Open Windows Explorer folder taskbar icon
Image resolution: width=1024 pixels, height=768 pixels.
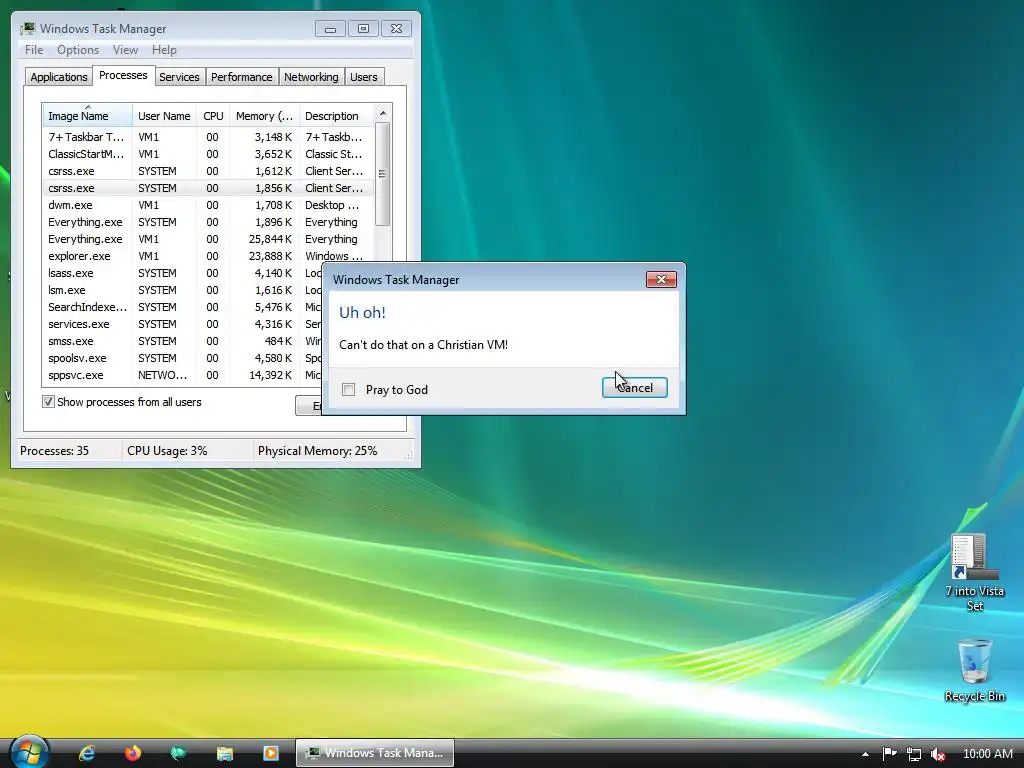[225, 754]
